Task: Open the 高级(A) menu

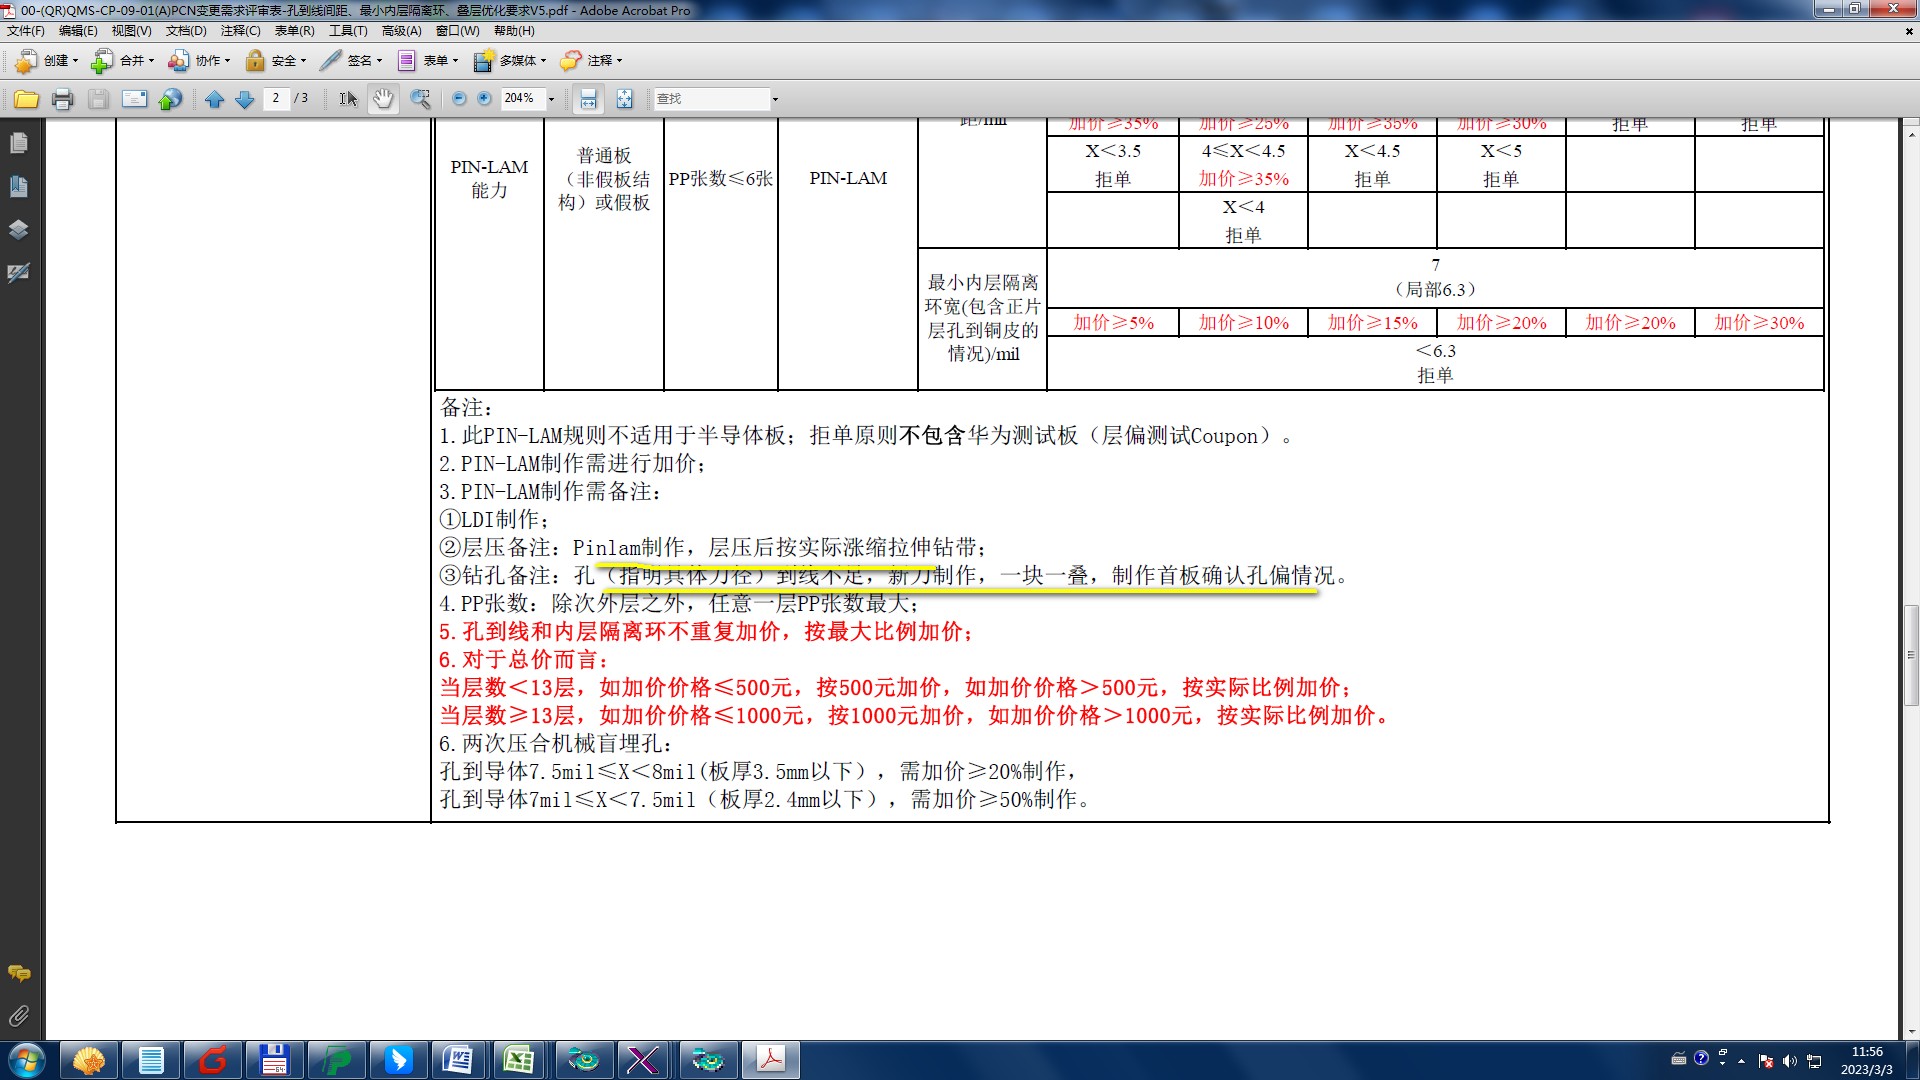Action: (x=401, y=31)
